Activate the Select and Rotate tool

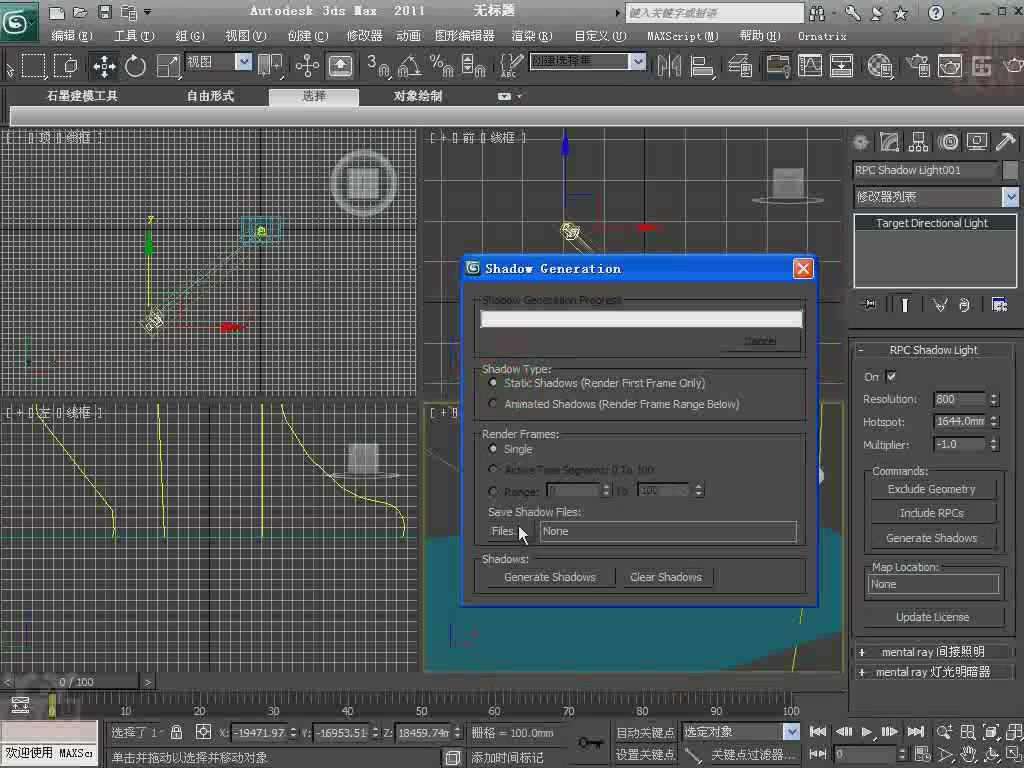click(x=135, y=65)
